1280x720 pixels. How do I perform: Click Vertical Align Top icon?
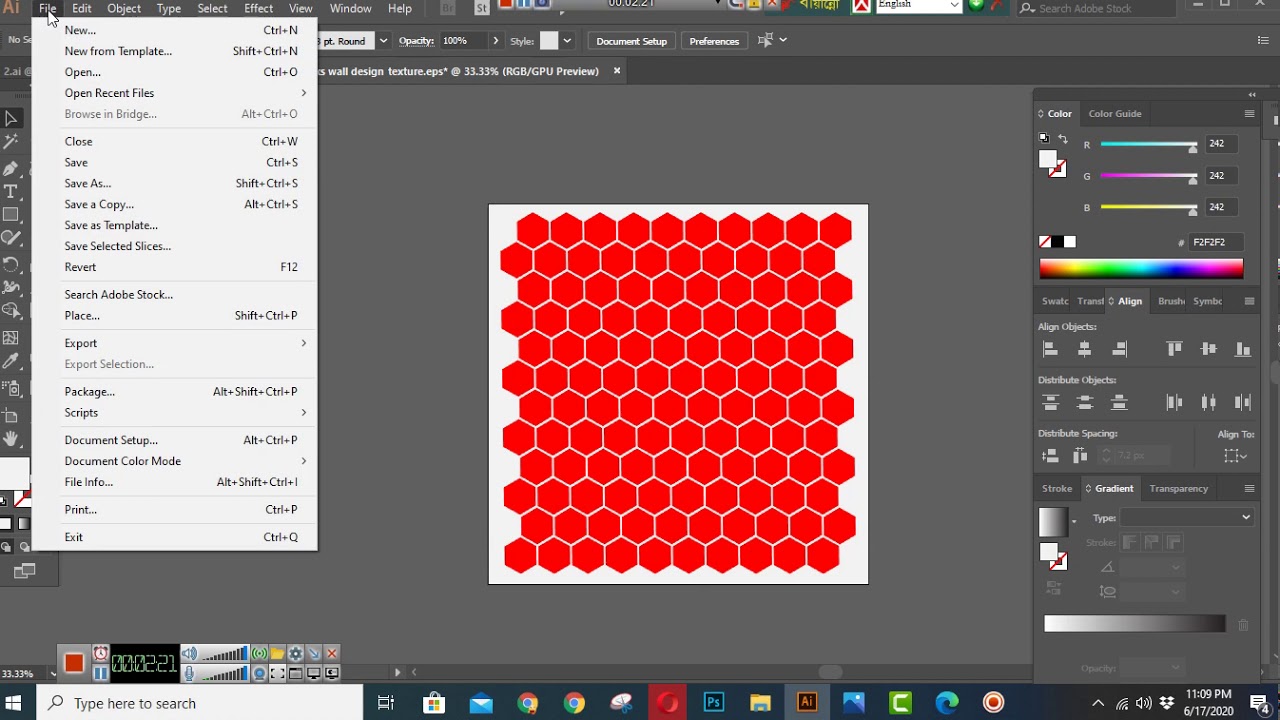1174,349
